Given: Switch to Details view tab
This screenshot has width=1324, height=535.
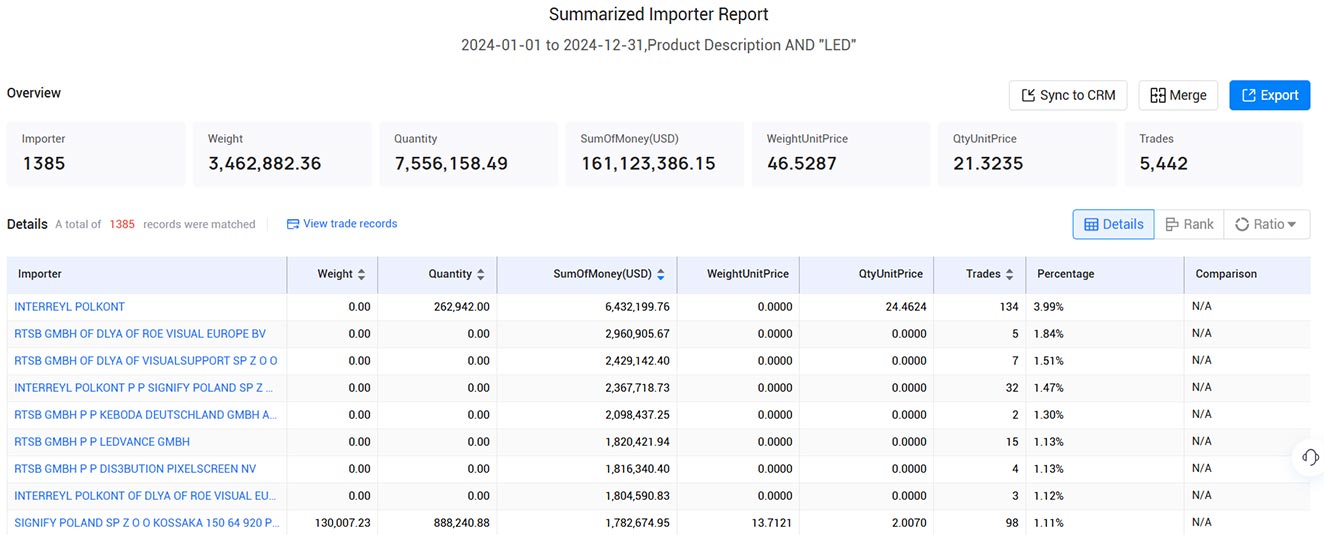Looking at the screenshot, I should point(1113,224).
